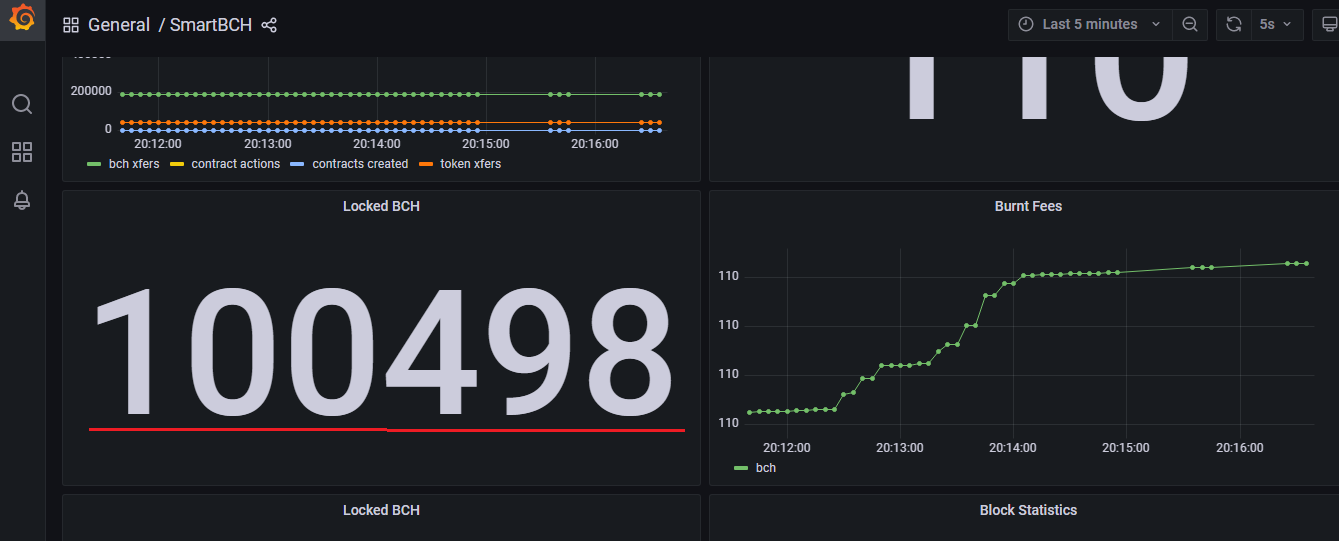Toggle the contract actions series legend
Viewport: 1339px width, 541px height.
click(226, 164)
